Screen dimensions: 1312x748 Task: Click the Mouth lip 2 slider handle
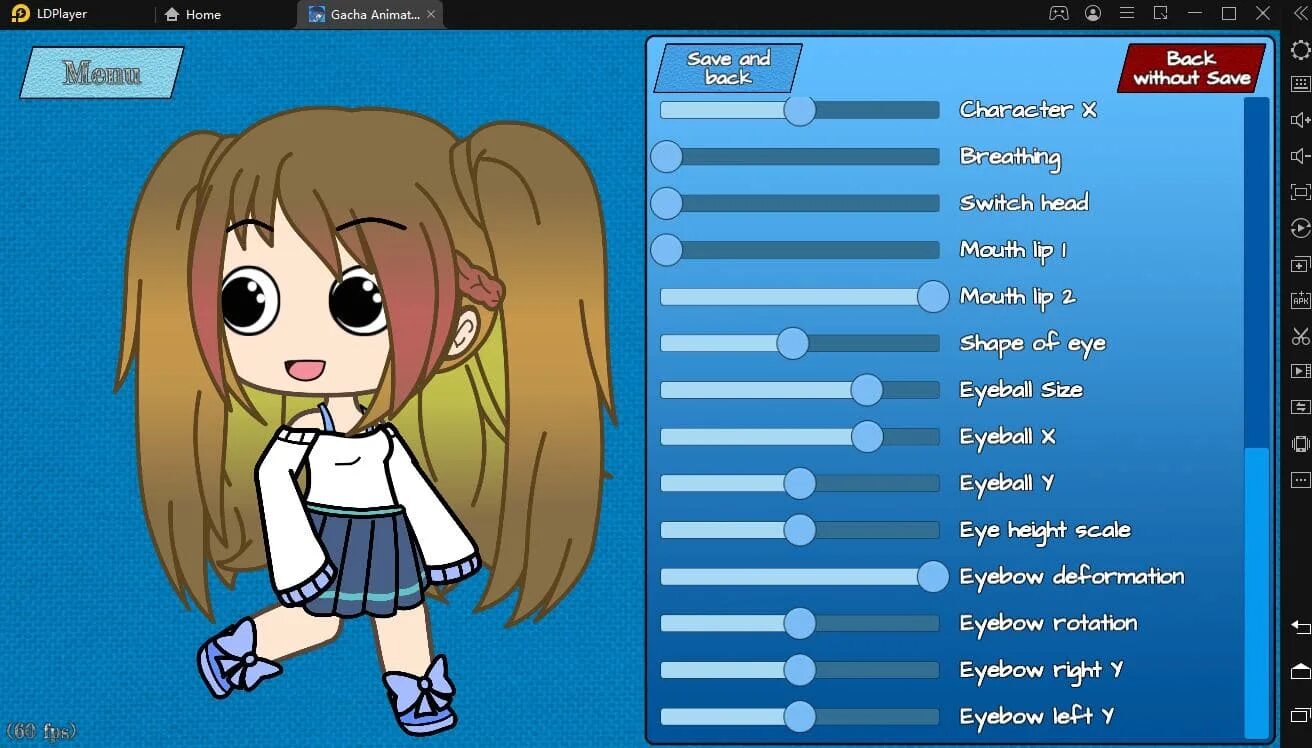point(933,297)
